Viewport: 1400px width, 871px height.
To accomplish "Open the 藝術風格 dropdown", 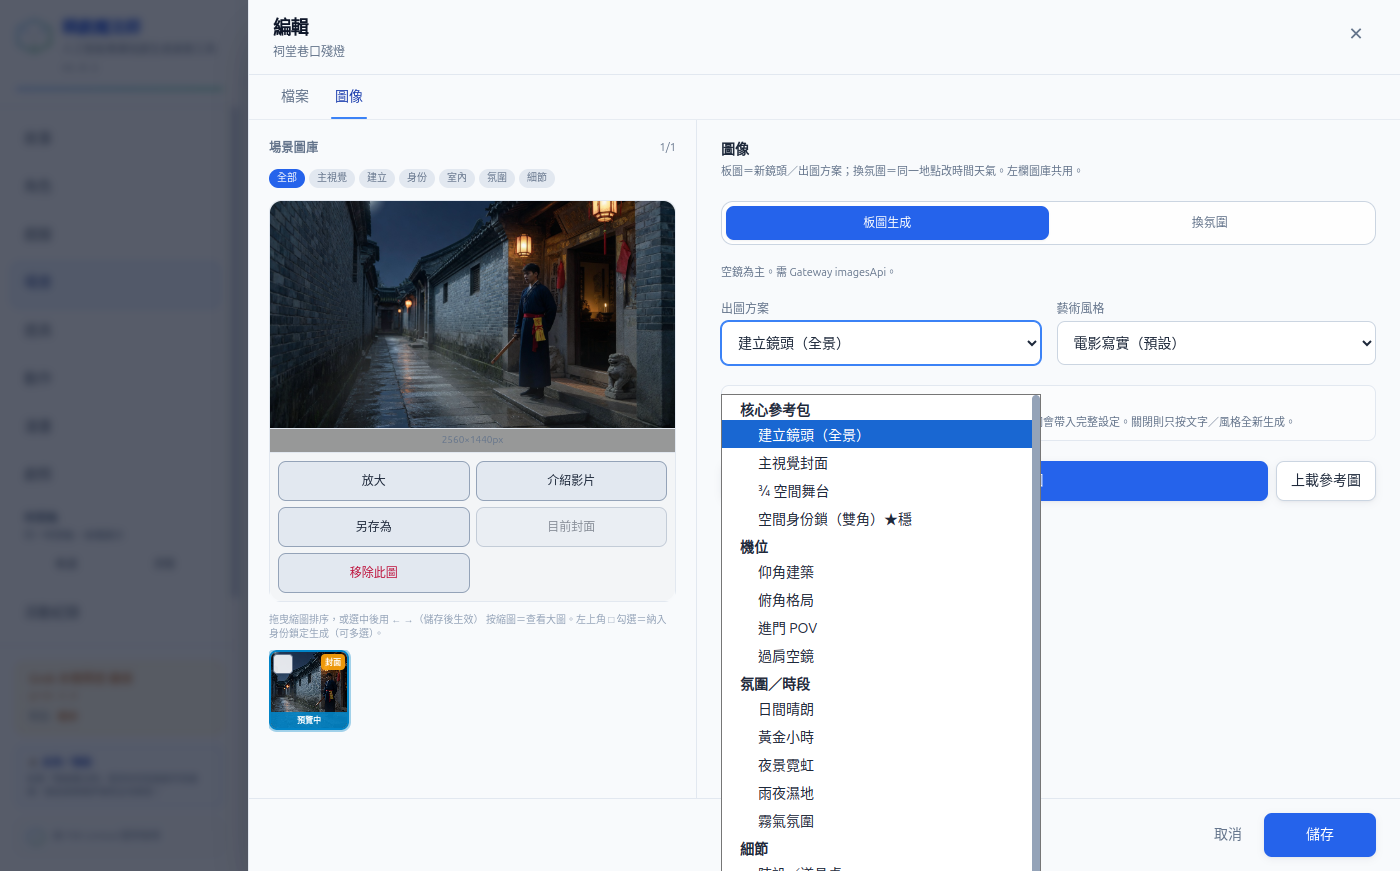I will pyautogui.click(x=1216, y=343).
